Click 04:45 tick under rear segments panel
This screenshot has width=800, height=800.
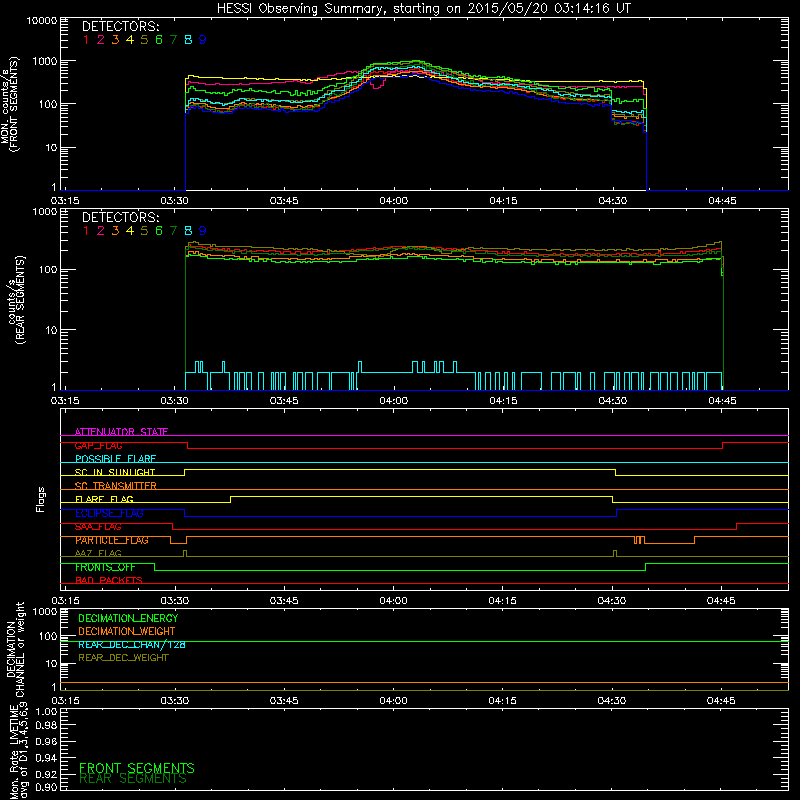tap(722, 401)
